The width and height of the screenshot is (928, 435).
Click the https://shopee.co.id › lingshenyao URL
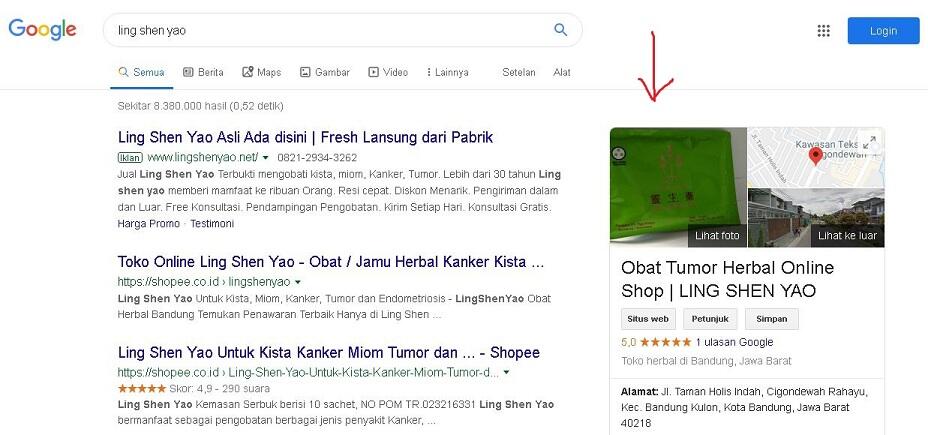point(204,282)
